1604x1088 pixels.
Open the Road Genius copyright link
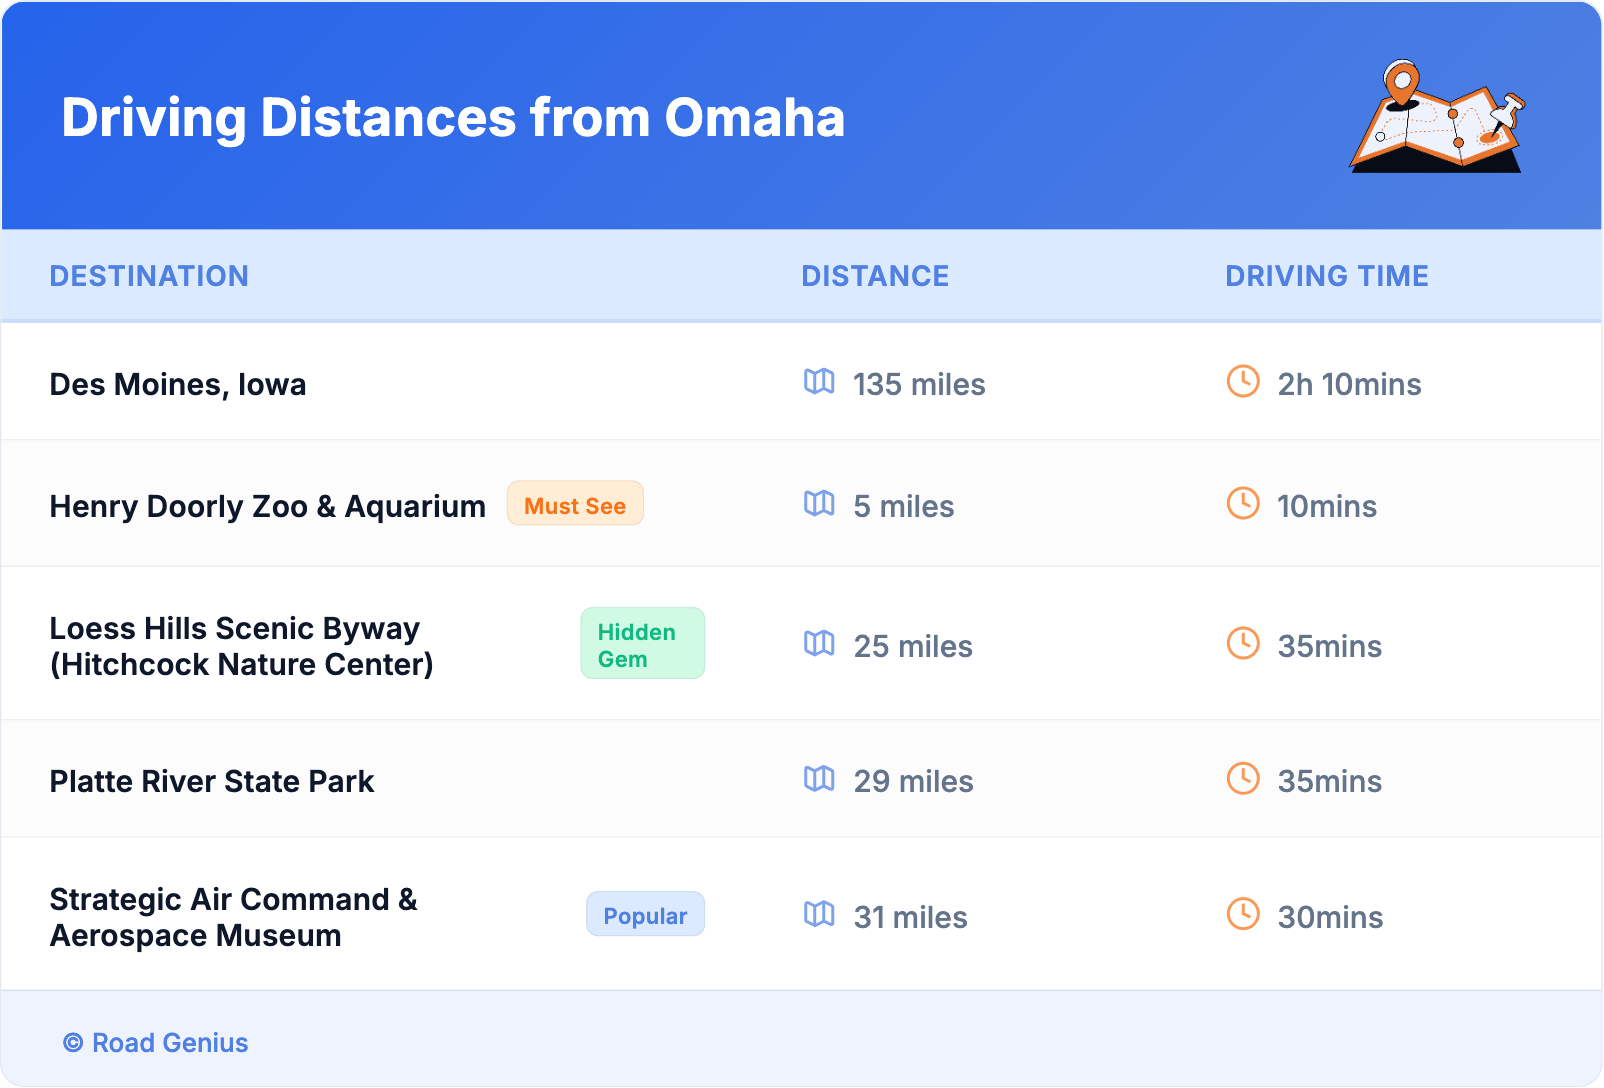[156, 1043]
